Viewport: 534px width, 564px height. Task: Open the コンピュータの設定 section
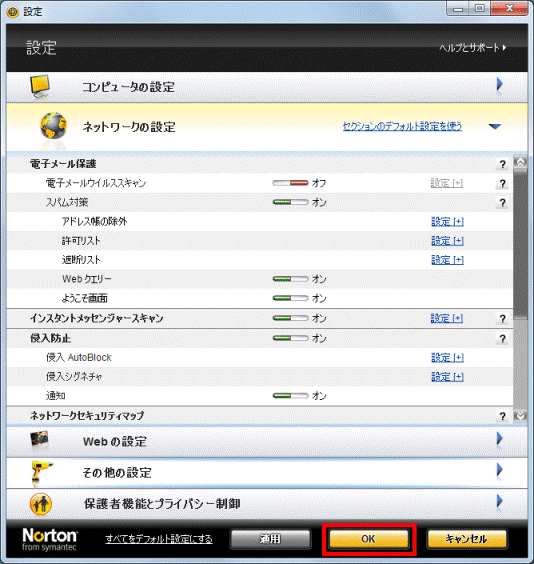click(267, 87)
